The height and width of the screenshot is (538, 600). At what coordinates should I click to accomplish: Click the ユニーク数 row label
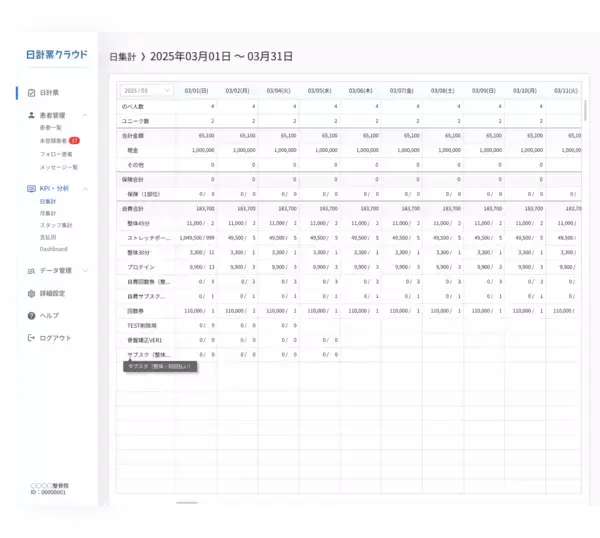pyautogui.click(x=135, y=121)
